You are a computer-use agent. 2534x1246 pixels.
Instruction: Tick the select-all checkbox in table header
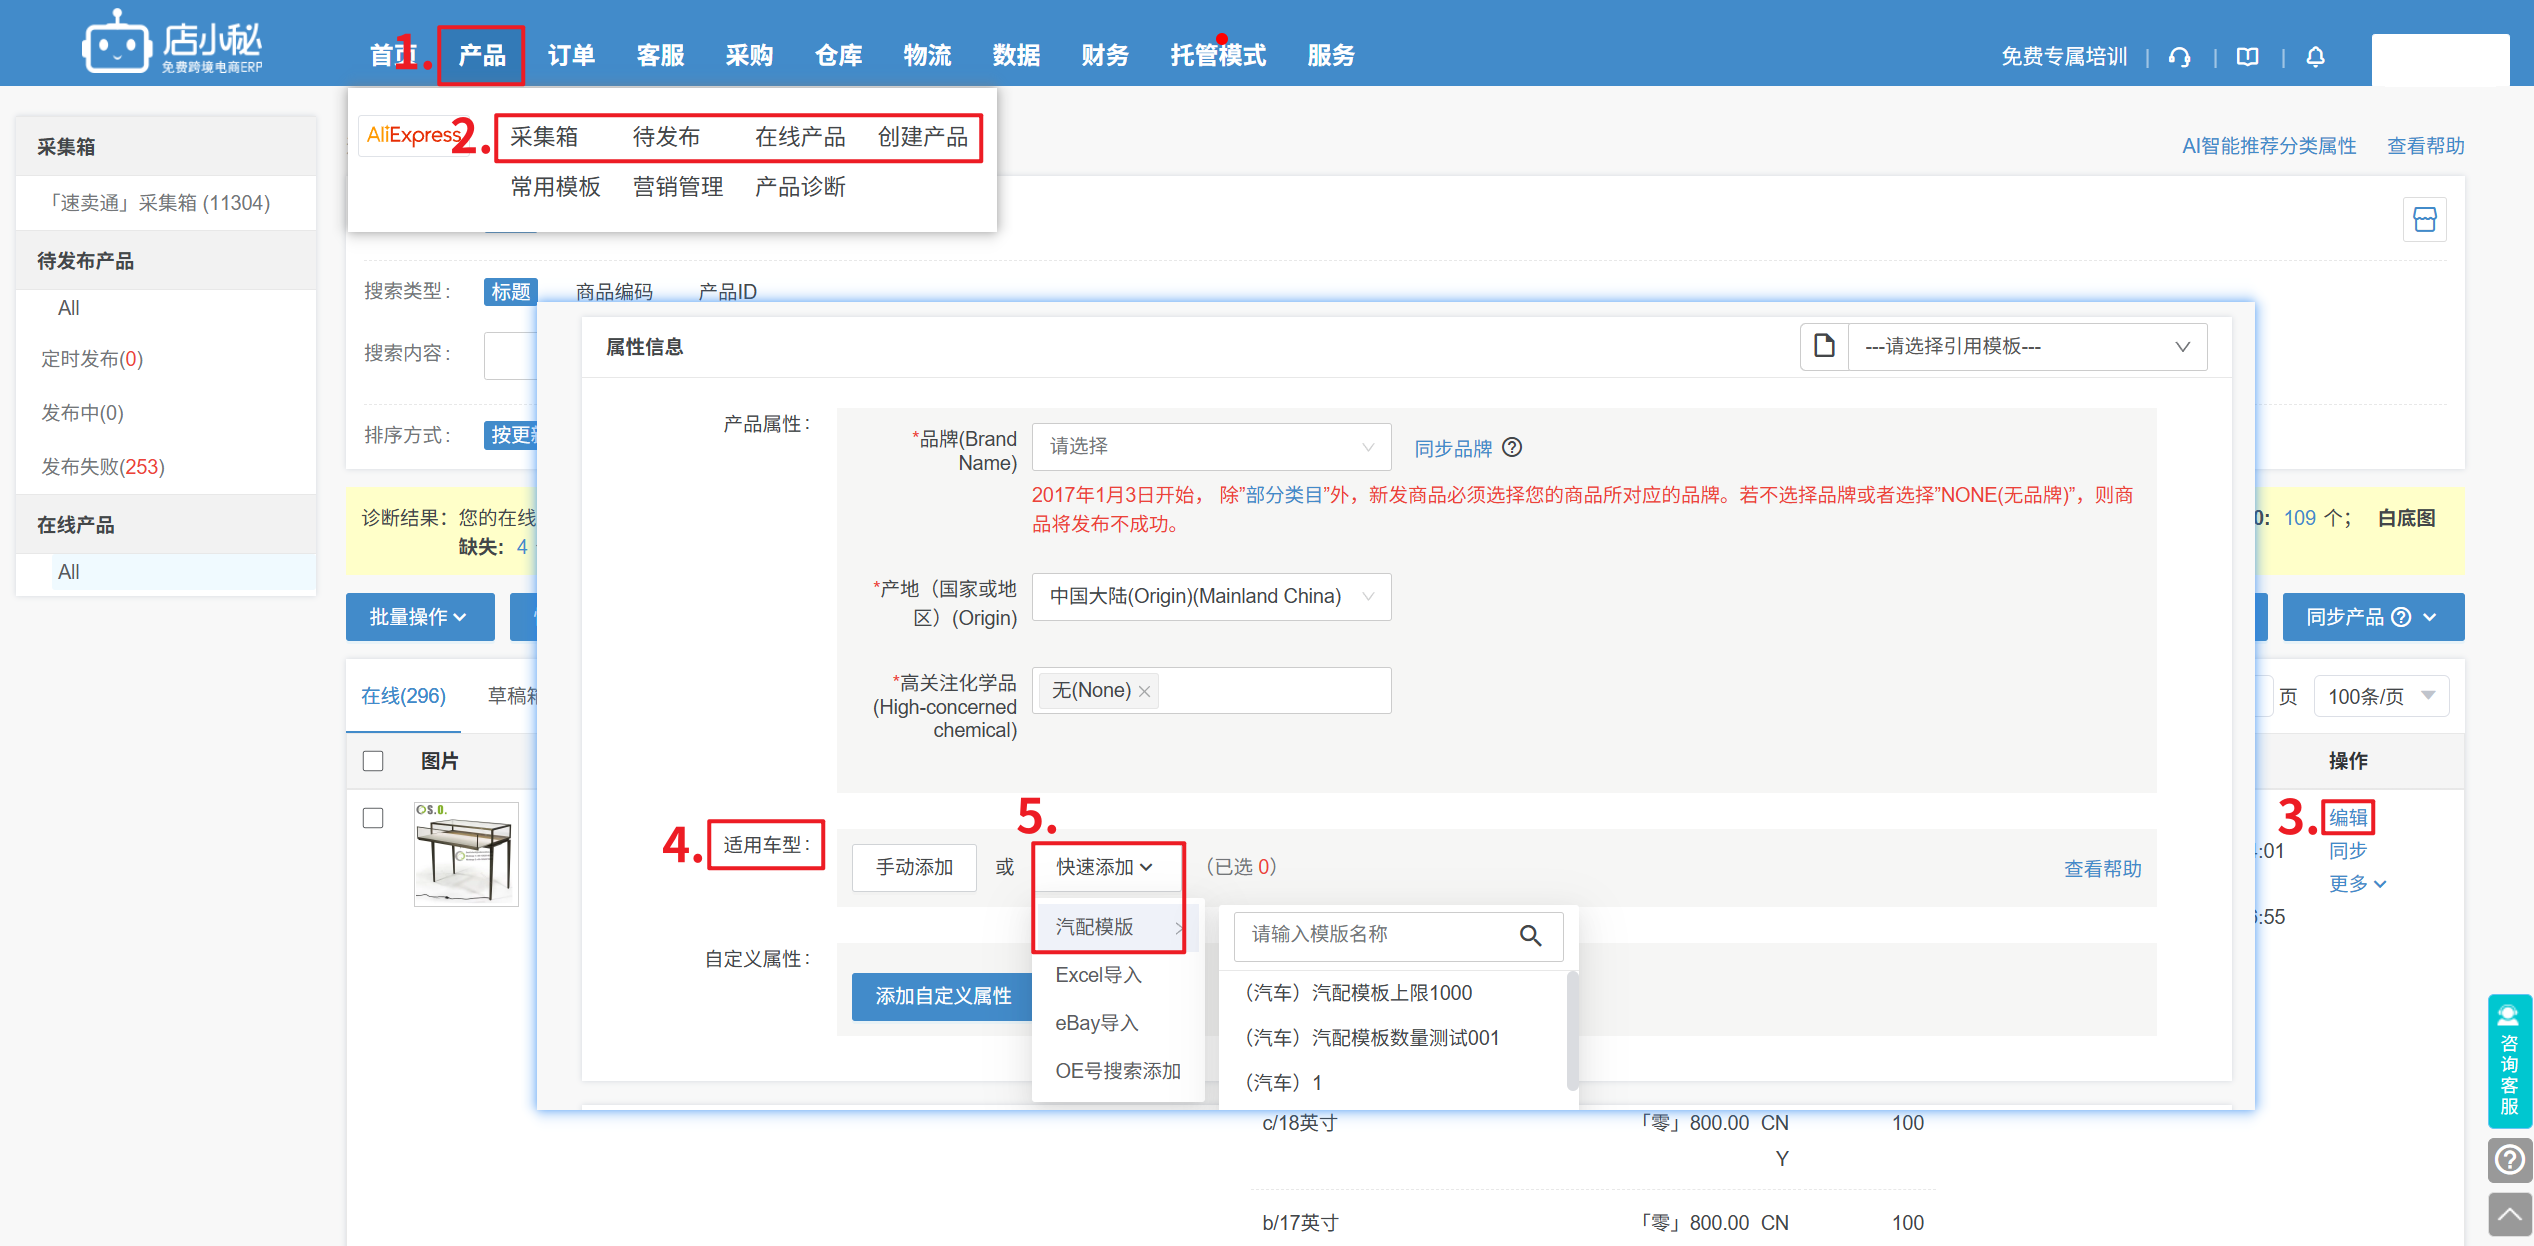tap(373, 761)
